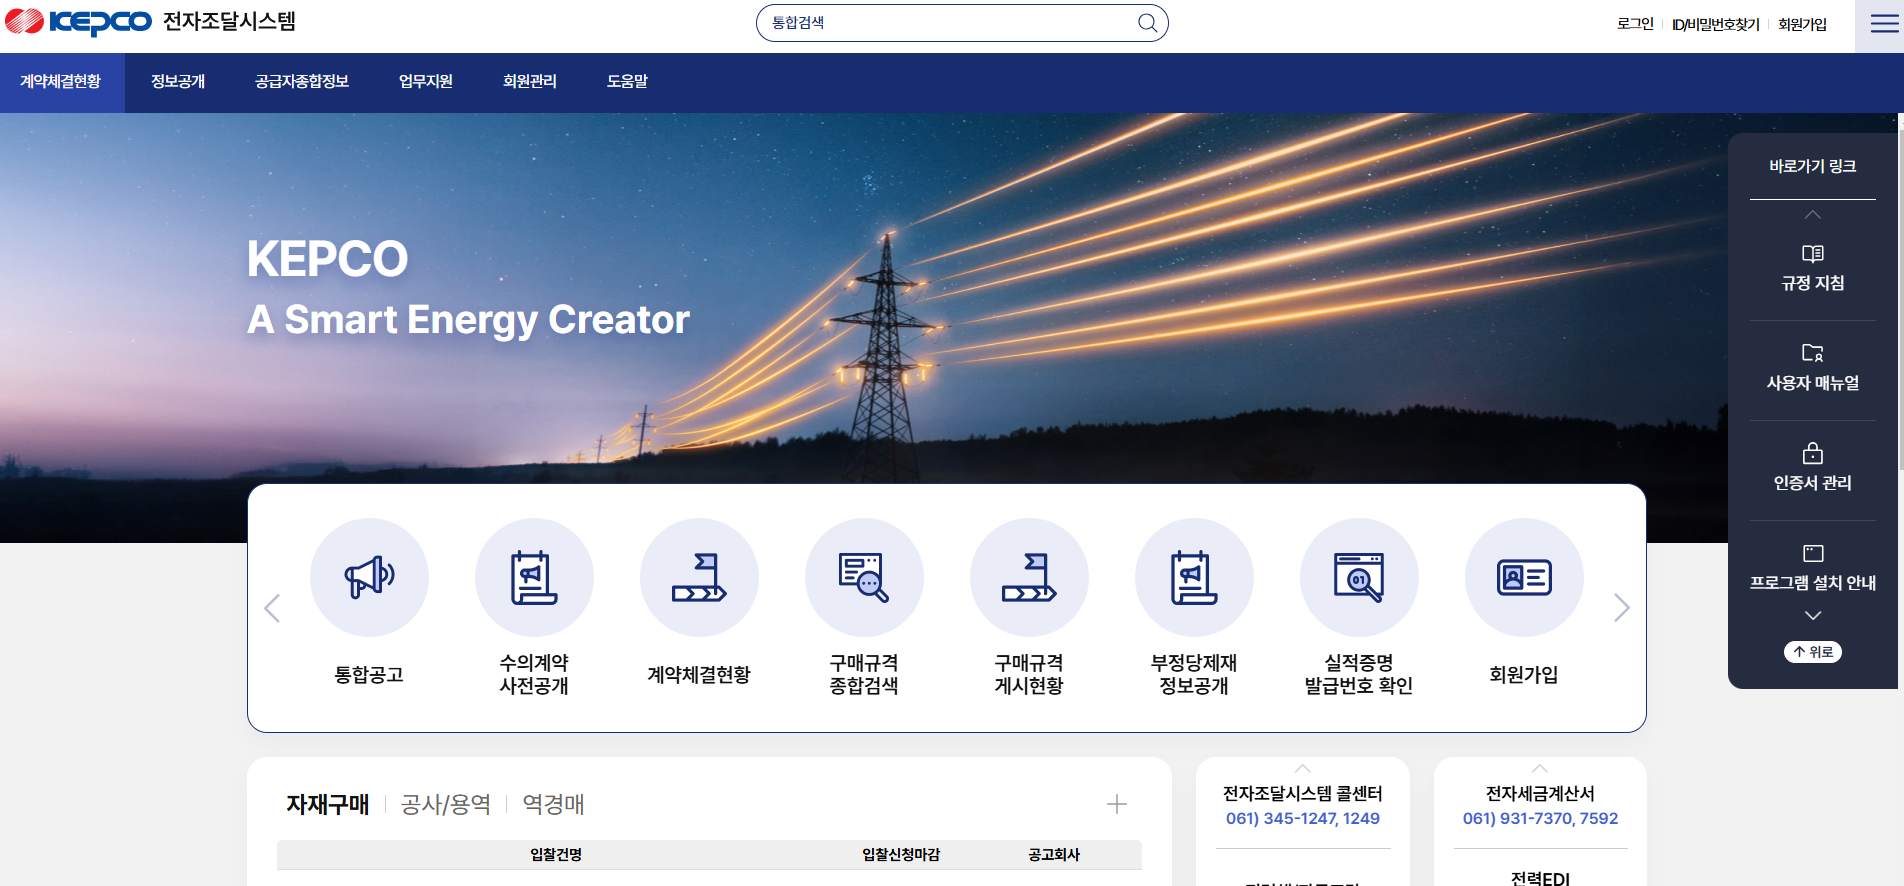The image size is (1904, 886).
Task: Open 인증서 관리 lock icon
Action: pyautogui.click(x=1812, y=453)
